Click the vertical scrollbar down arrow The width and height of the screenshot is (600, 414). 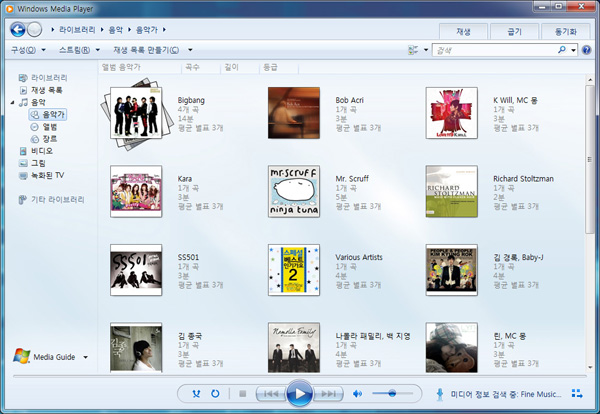[x=590, y=368]
